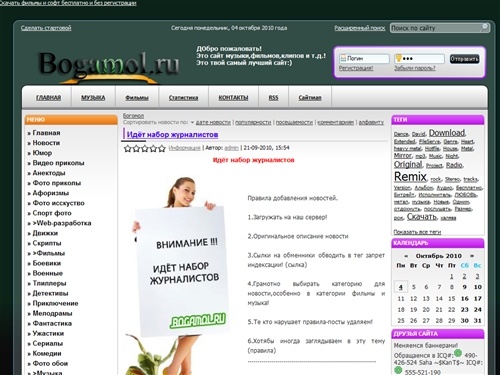Open Юмор in side menu
Image resolution: width=500 pixels, height=375 pixels.
42,153
